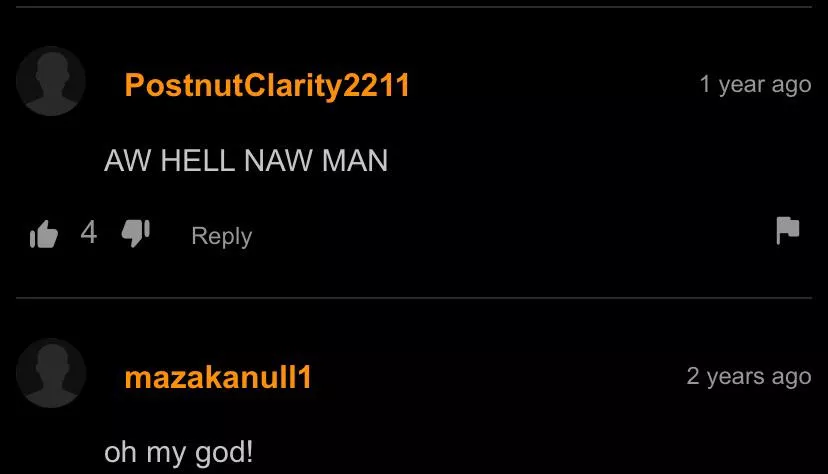Visit the PostnutClarity2211 username link
Image resolution: width=828 pixels, height=474 pixels.
click(x=267, y=85)
